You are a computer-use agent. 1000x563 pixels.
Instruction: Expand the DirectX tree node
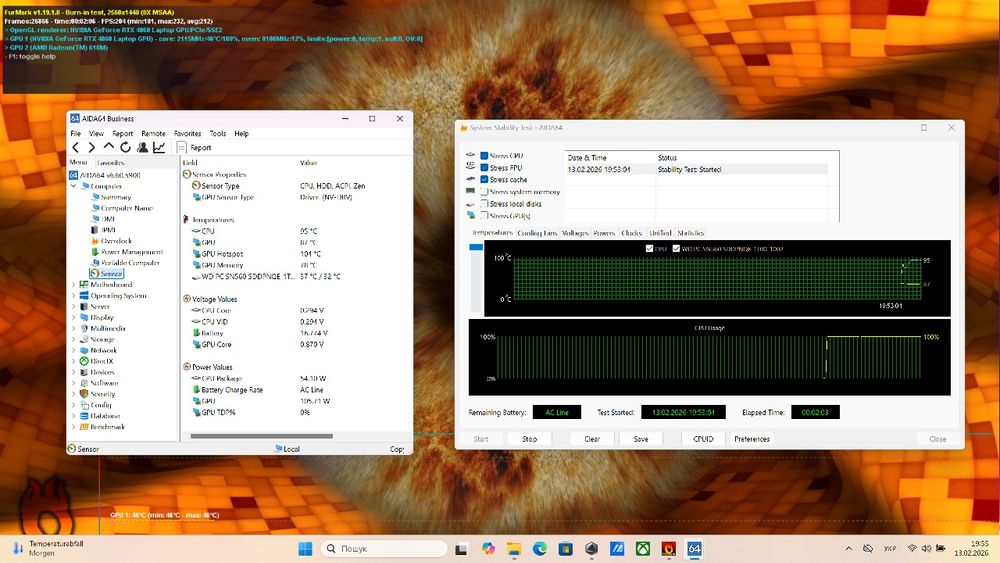(74, 361)
